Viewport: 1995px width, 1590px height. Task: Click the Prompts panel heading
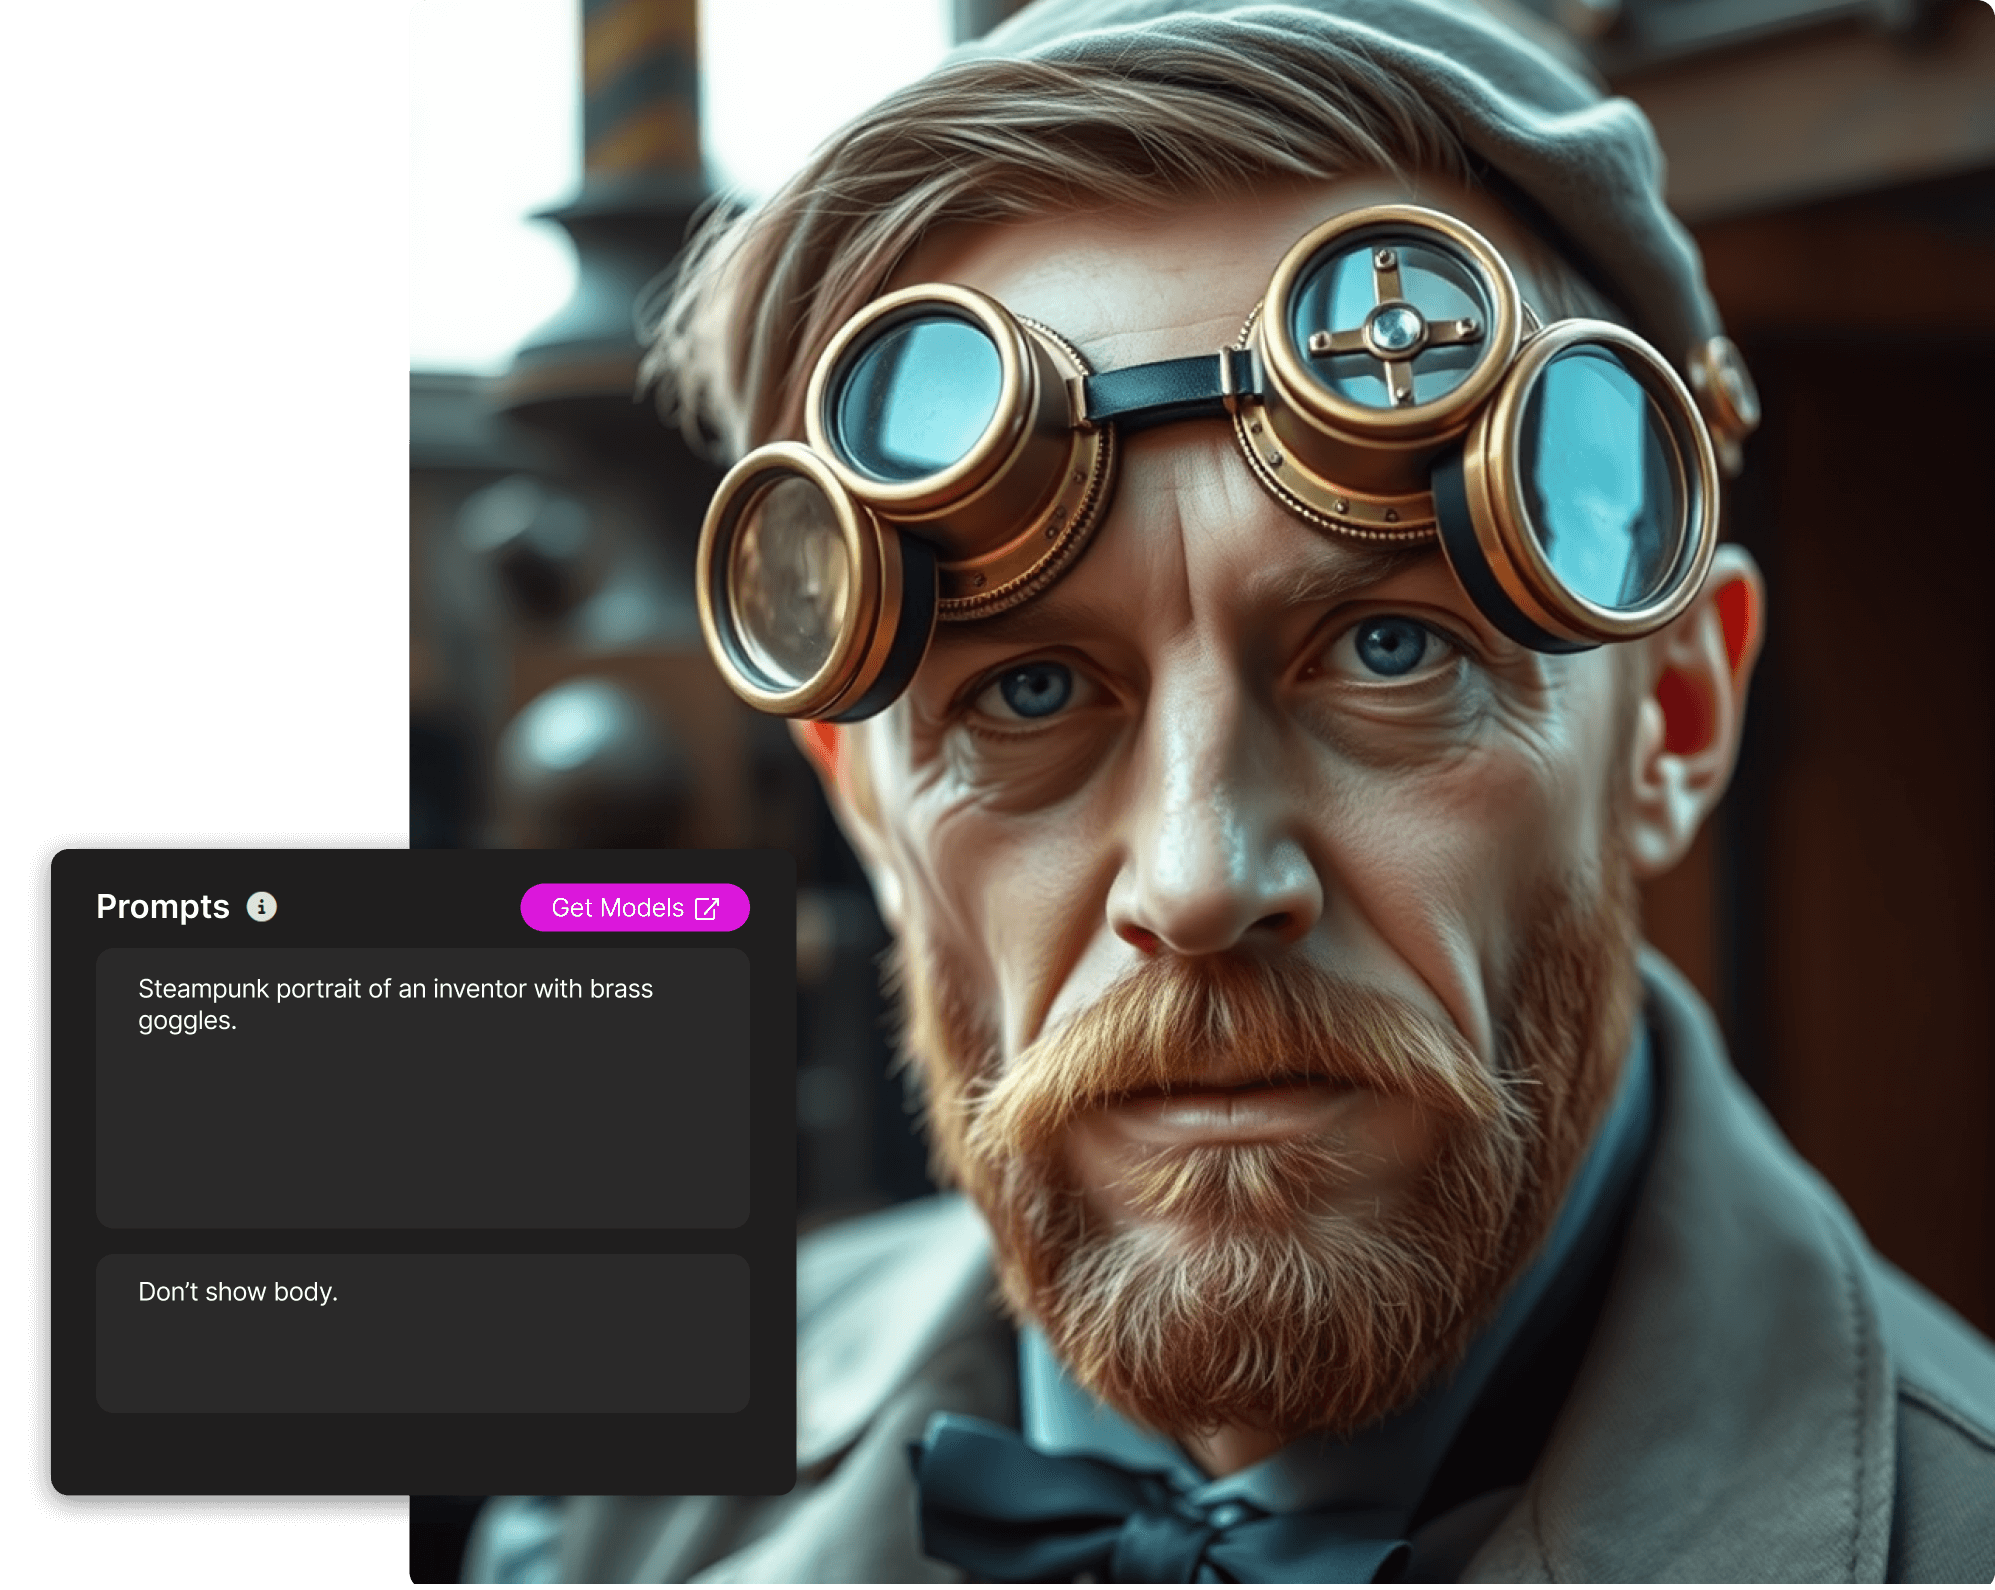163,907
